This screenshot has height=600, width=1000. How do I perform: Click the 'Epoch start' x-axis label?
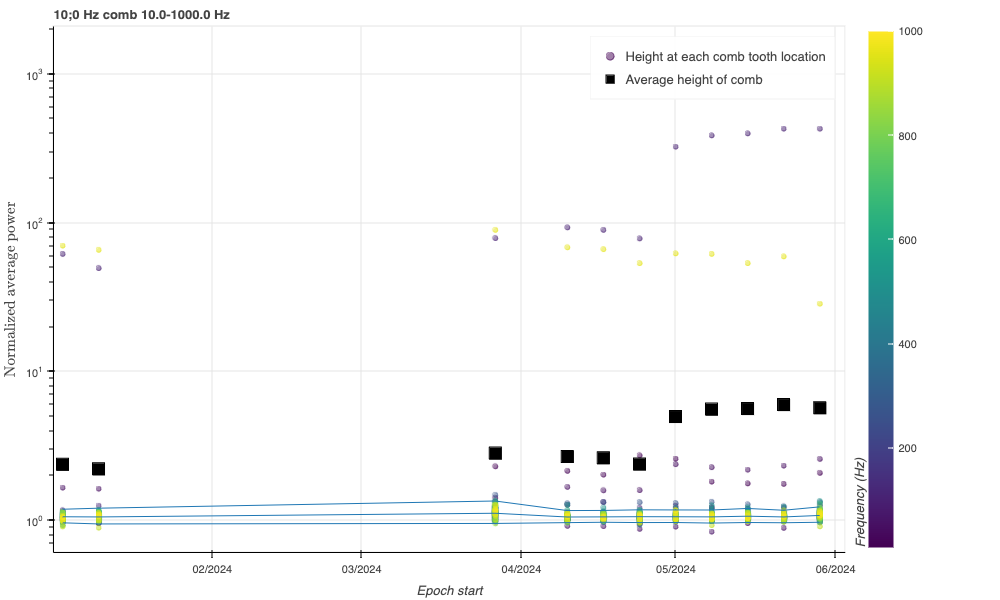point(450,590)
